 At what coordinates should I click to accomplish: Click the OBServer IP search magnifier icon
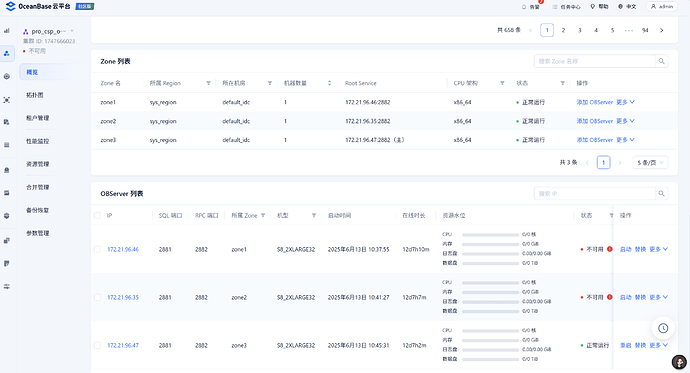coord(661,194)
